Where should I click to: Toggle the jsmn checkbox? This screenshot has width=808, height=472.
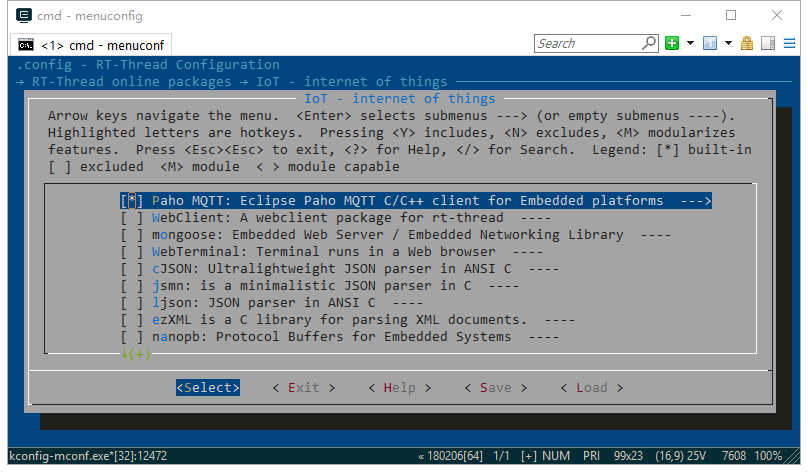click(x=131, y=285)
